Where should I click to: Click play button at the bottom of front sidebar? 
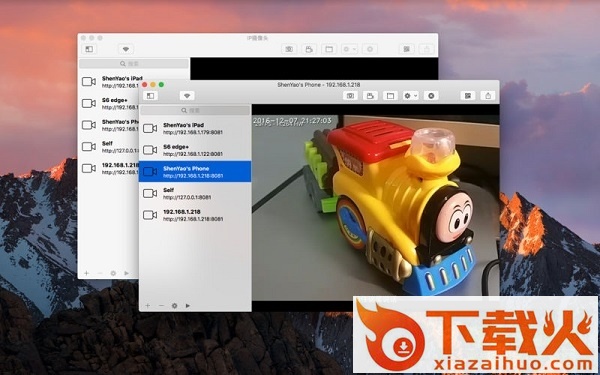(x=188, y=306)
